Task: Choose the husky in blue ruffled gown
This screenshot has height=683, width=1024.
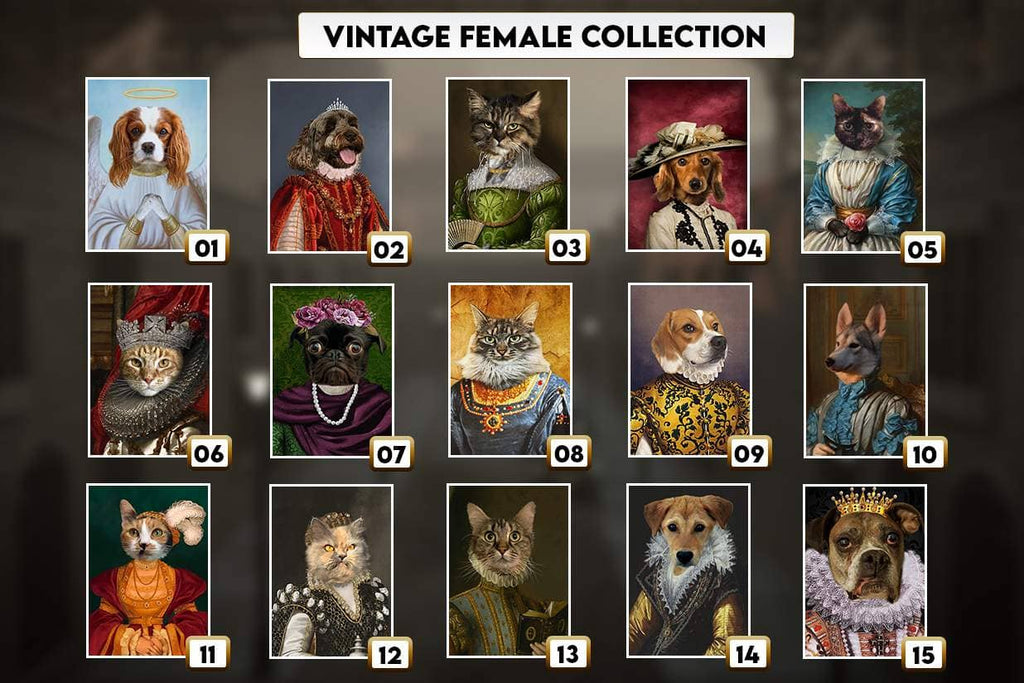Action: (x=866, y=370)
